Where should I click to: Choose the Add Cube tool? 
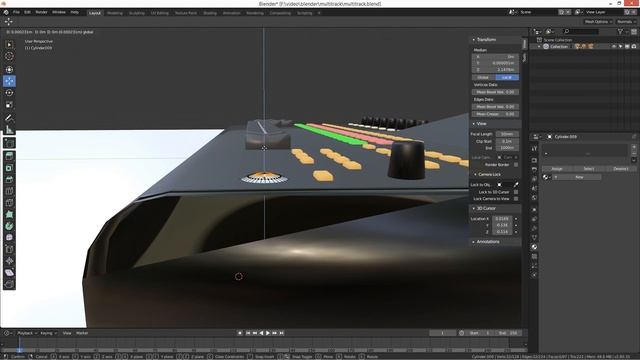(9, 143)
